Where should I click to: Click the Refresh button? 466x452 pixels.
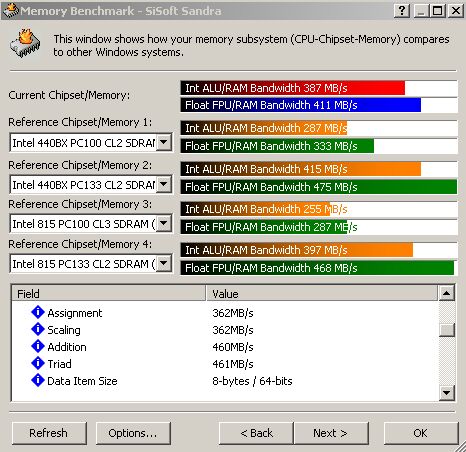[49, 433]
